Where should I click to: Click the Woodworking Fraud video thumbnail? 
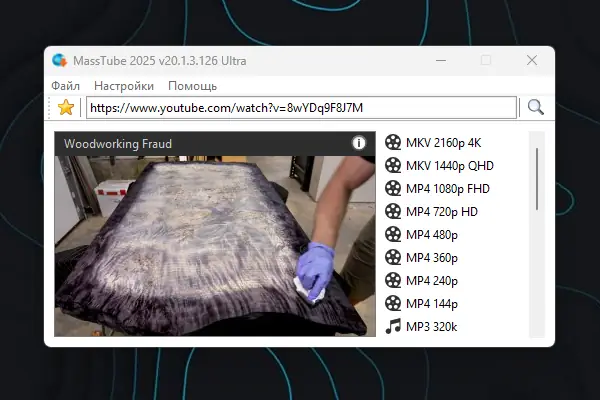coord(215,246)
